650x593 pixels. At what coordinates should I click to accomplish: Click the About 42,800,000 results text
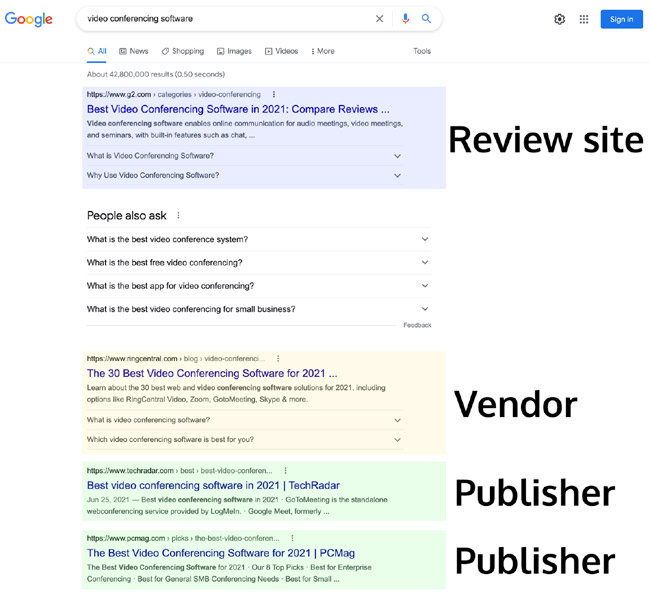tap(156, 74)
